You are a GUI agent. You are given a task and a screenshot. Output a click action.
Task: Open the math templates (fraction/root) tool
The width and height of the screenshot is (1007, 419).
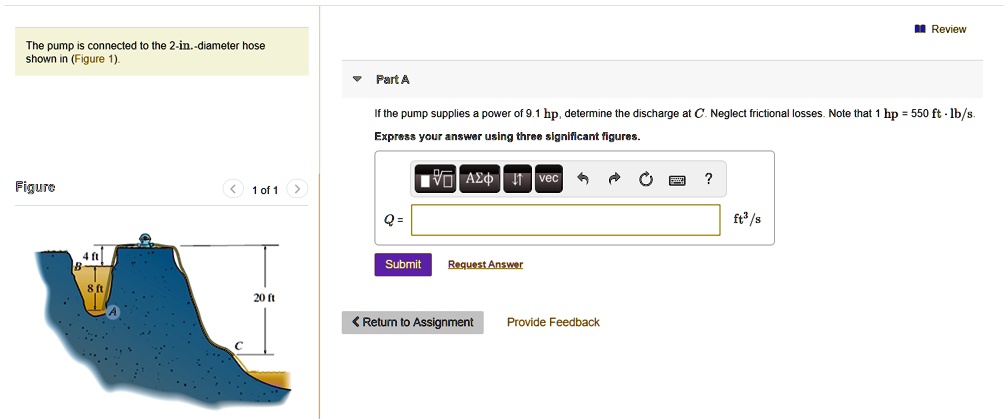pyautogui.click(x=436, y=180)
